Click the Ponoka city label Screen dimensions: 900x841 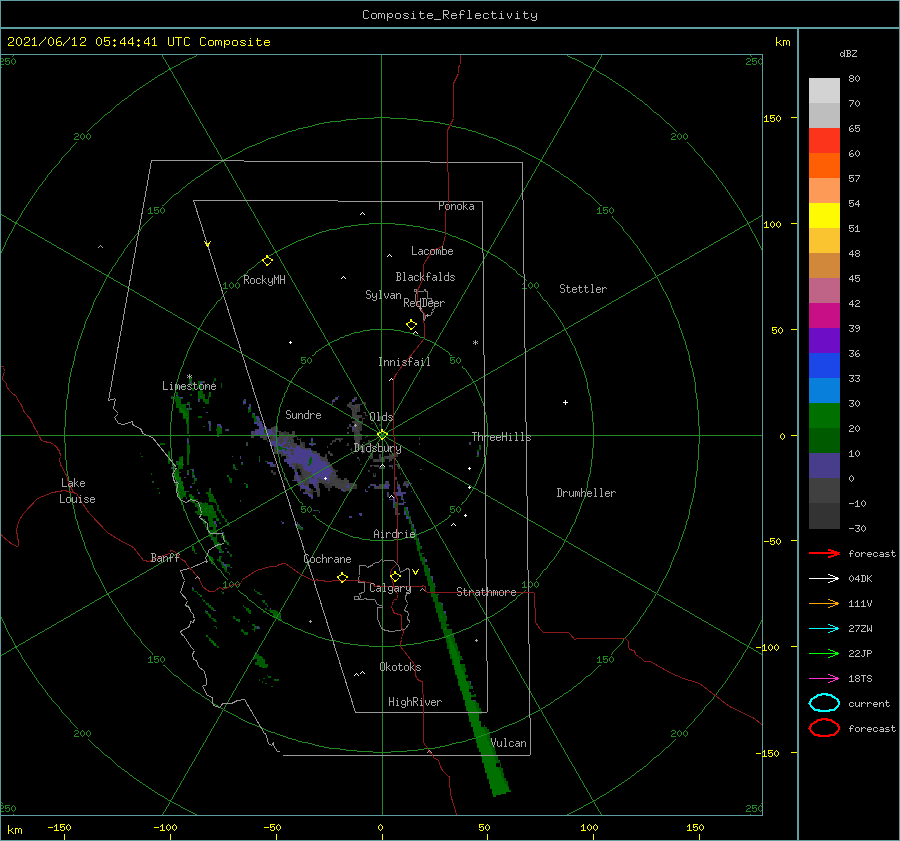(x=456, y=206)
